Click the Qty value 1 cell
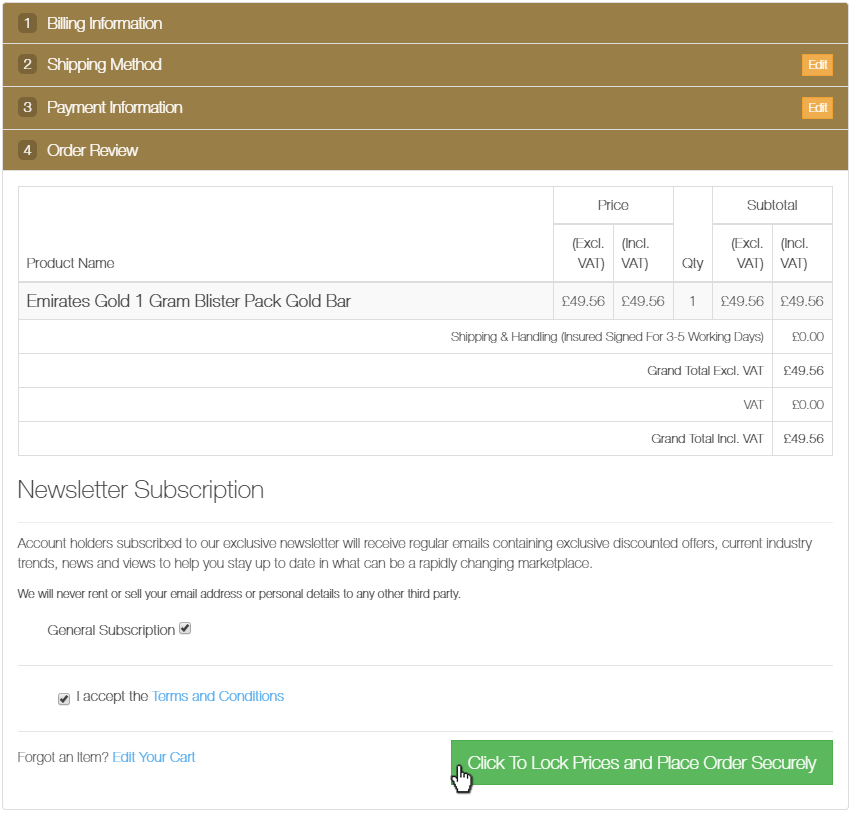Screen dimensions: 853x814 pyautogui.click(x=693, y=301)
